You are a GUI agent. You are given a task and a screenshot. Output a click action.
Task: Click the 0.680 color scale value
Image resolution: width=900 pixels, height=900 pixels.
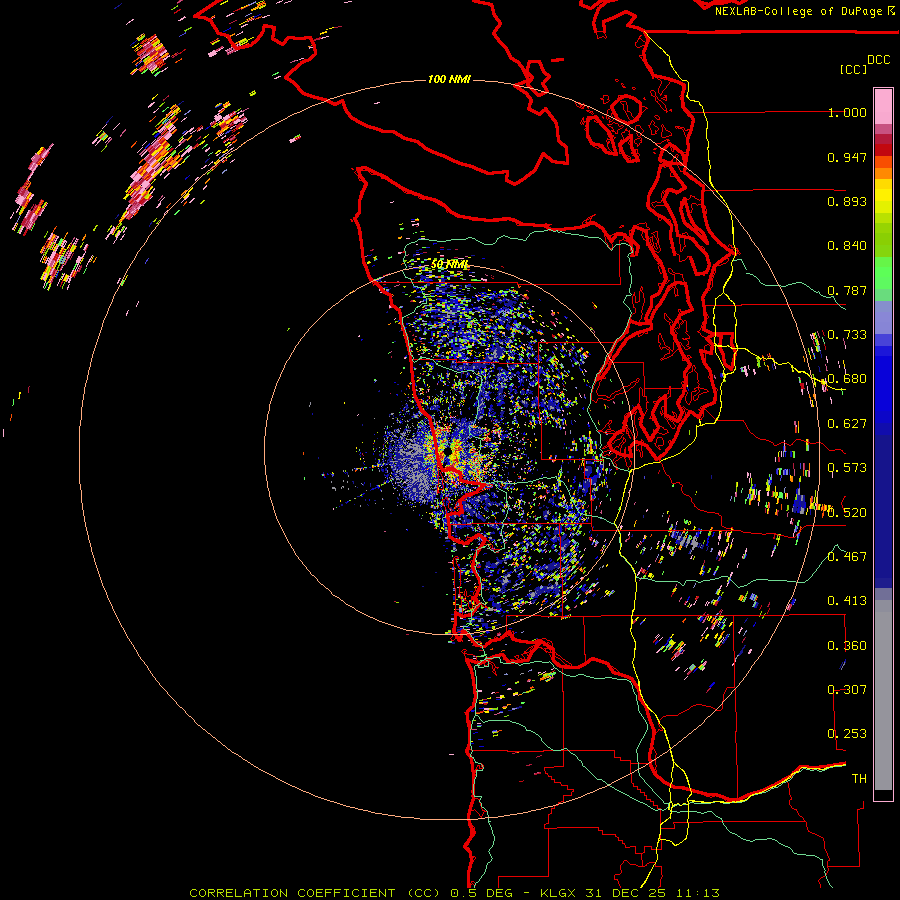pyautogui.click(x=847, y=379)
